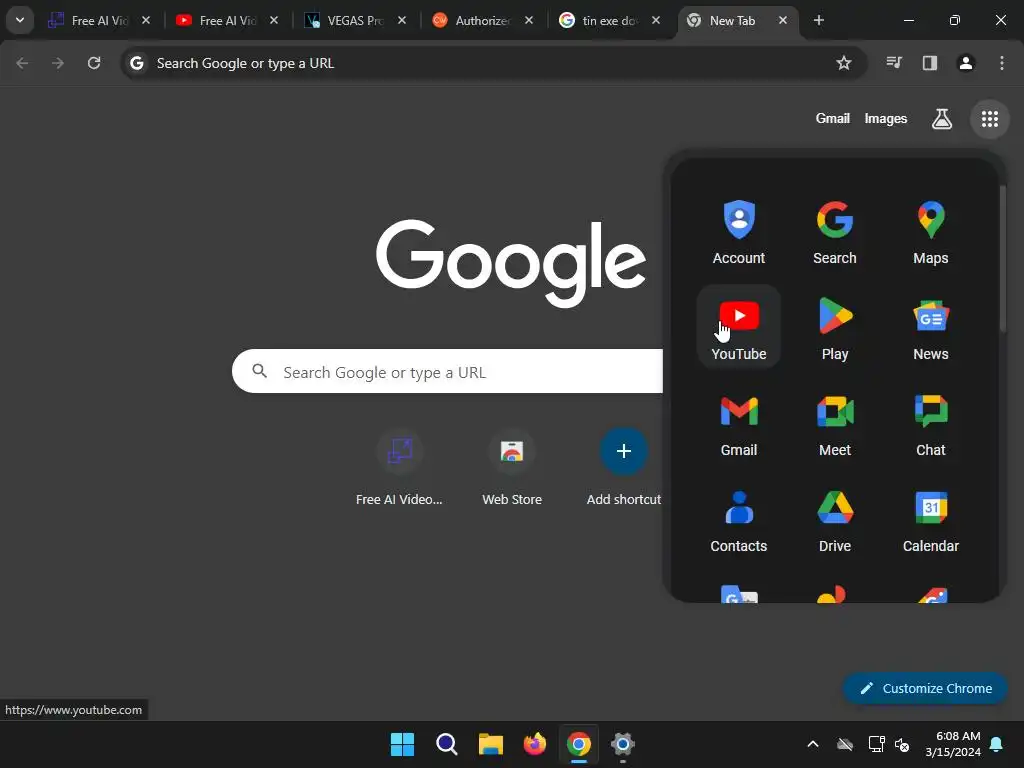Go forward to the next page
1024x768 pixels.
click(x=58, y=63)
